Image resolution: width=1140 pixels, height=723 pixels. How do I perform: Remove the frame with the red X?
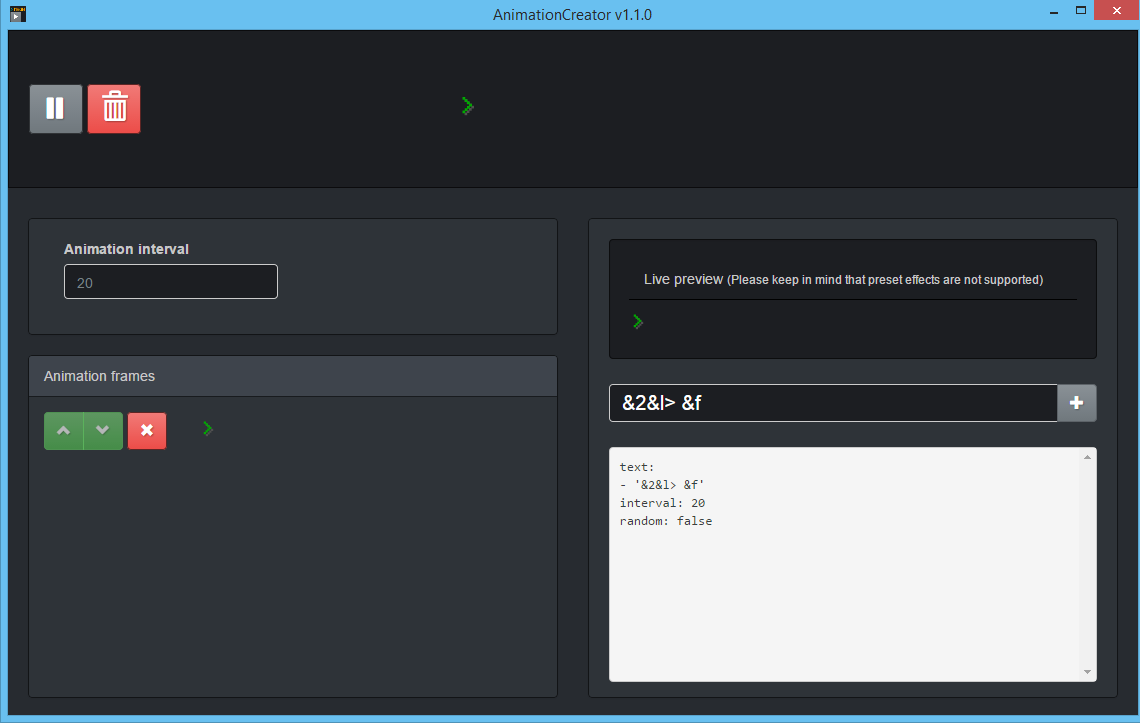coord(147,431)
